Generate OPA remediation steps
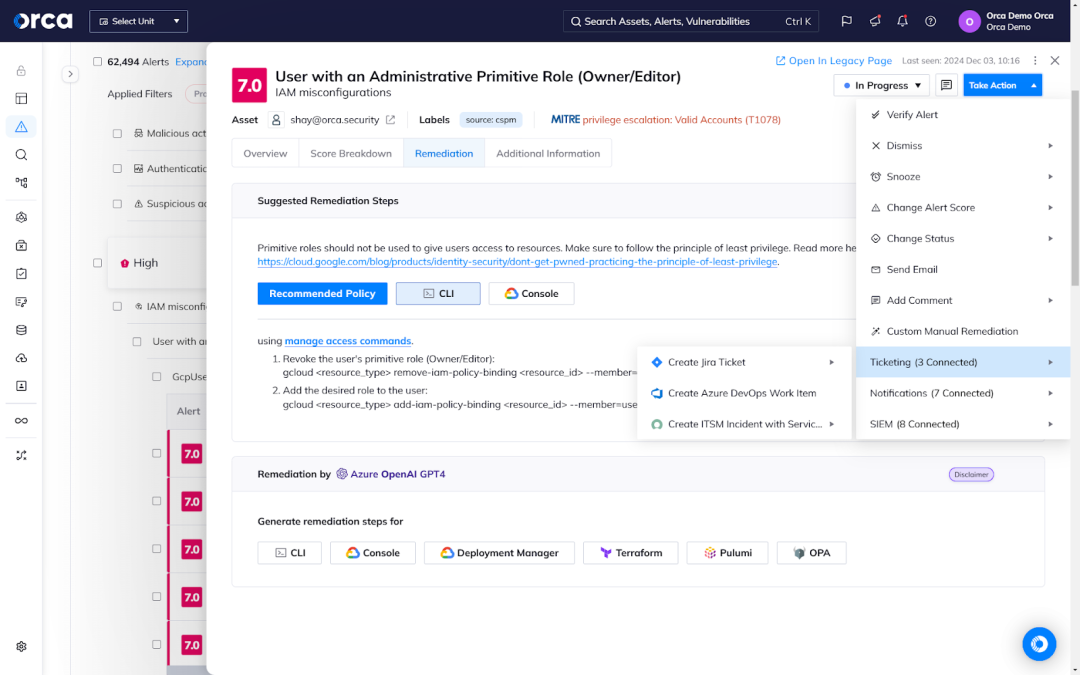The image size is (1080, 675). (811, 553)
